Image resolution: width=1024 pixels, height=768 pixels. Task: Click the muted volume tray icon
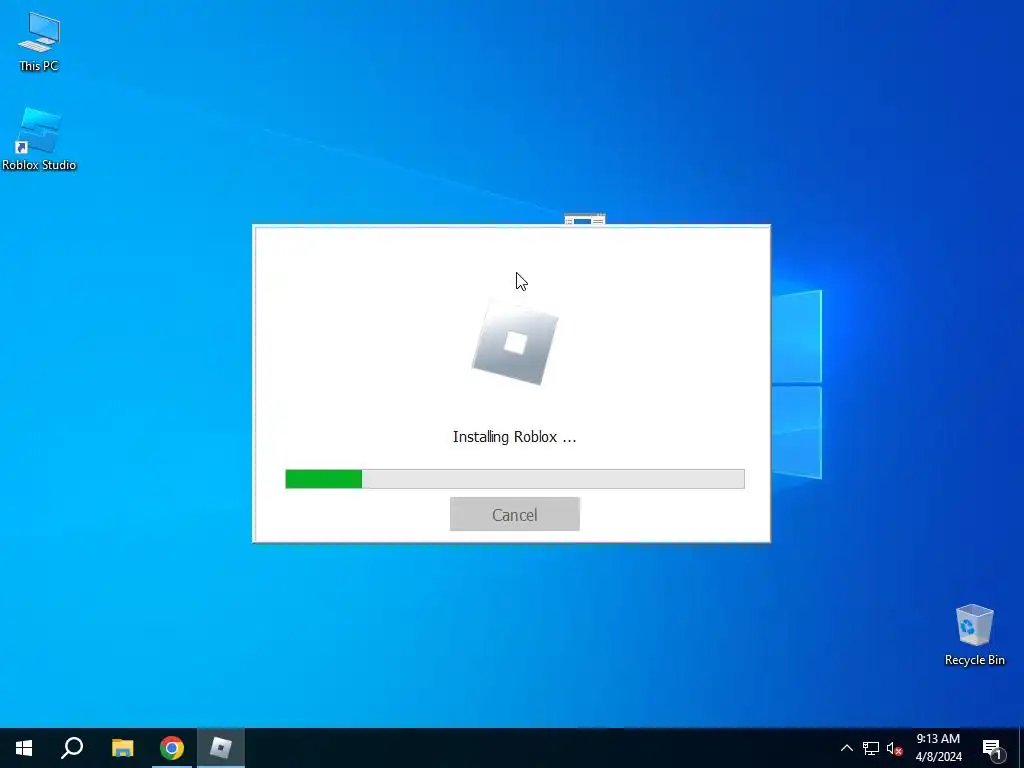tap(894, 748)
